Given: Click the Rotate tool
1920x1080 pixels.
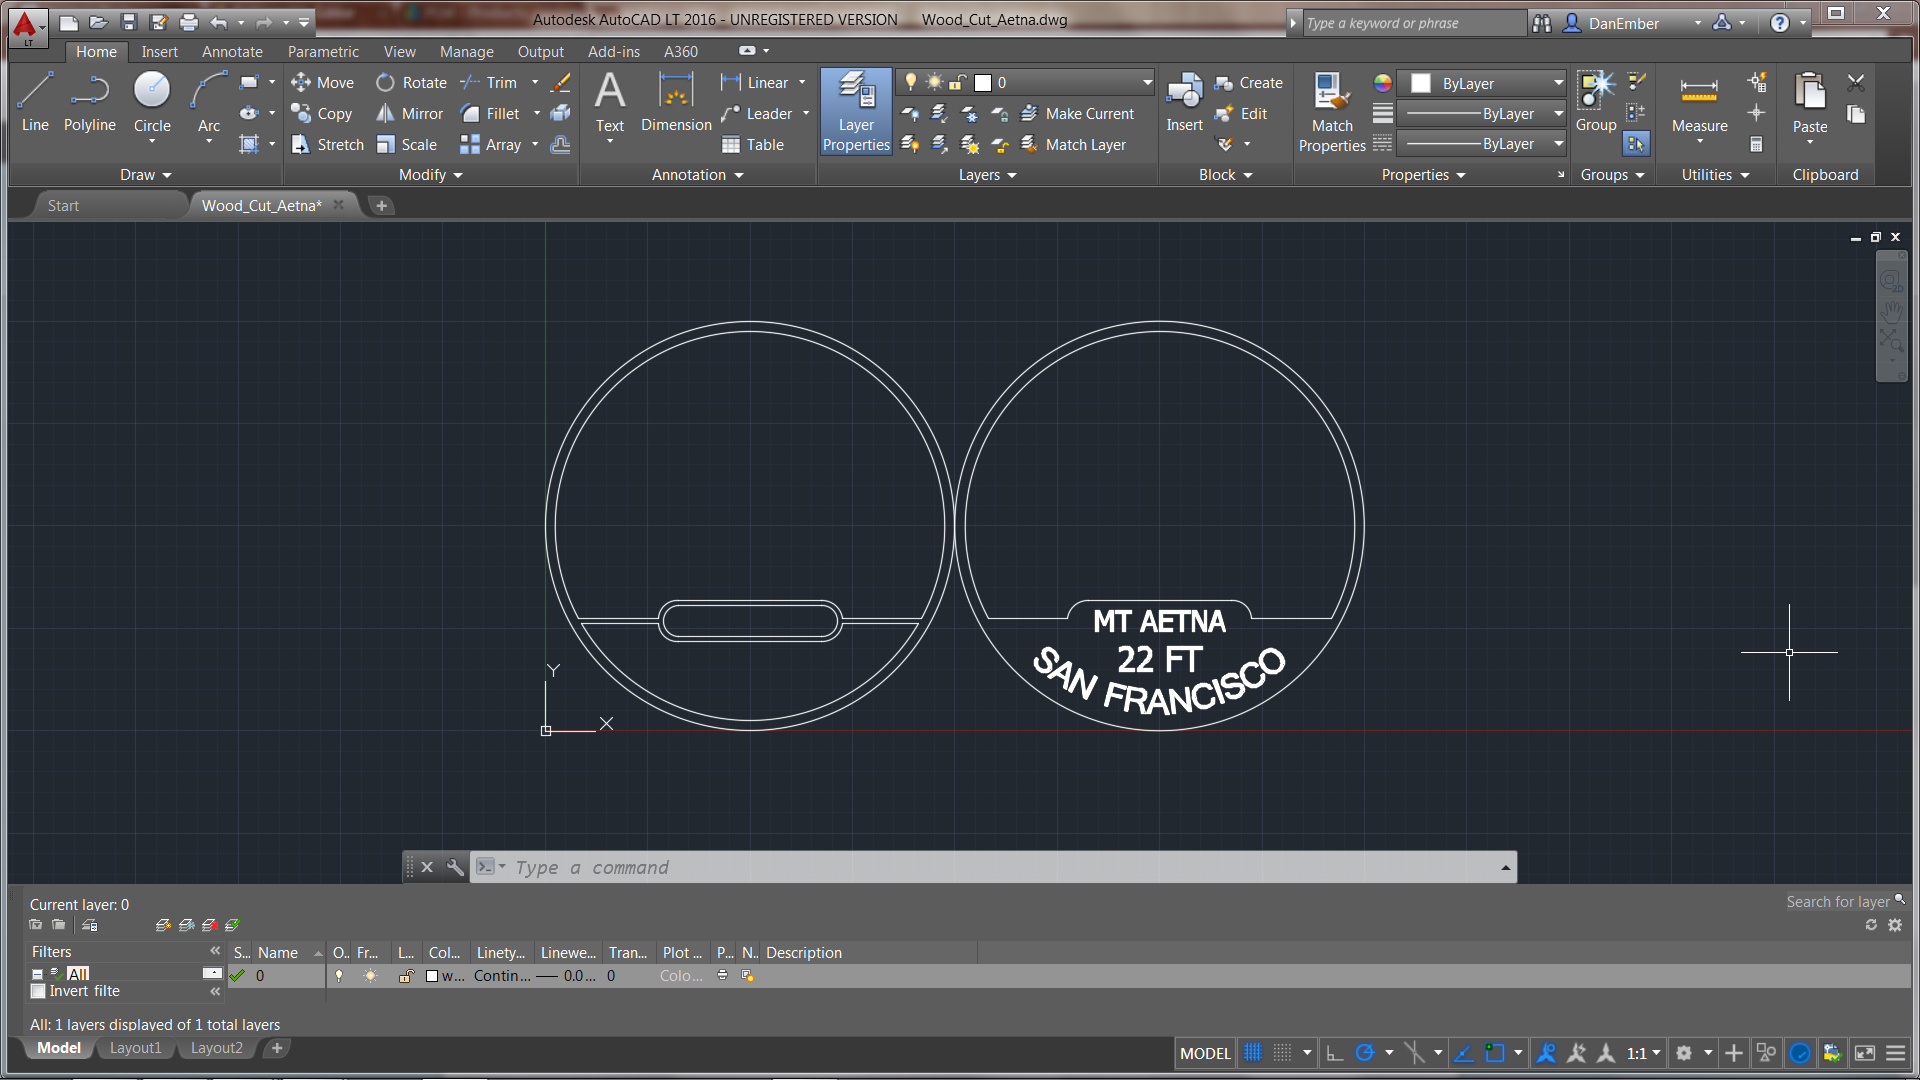Looking at the screenshot, I should click(x=411, y=83).
